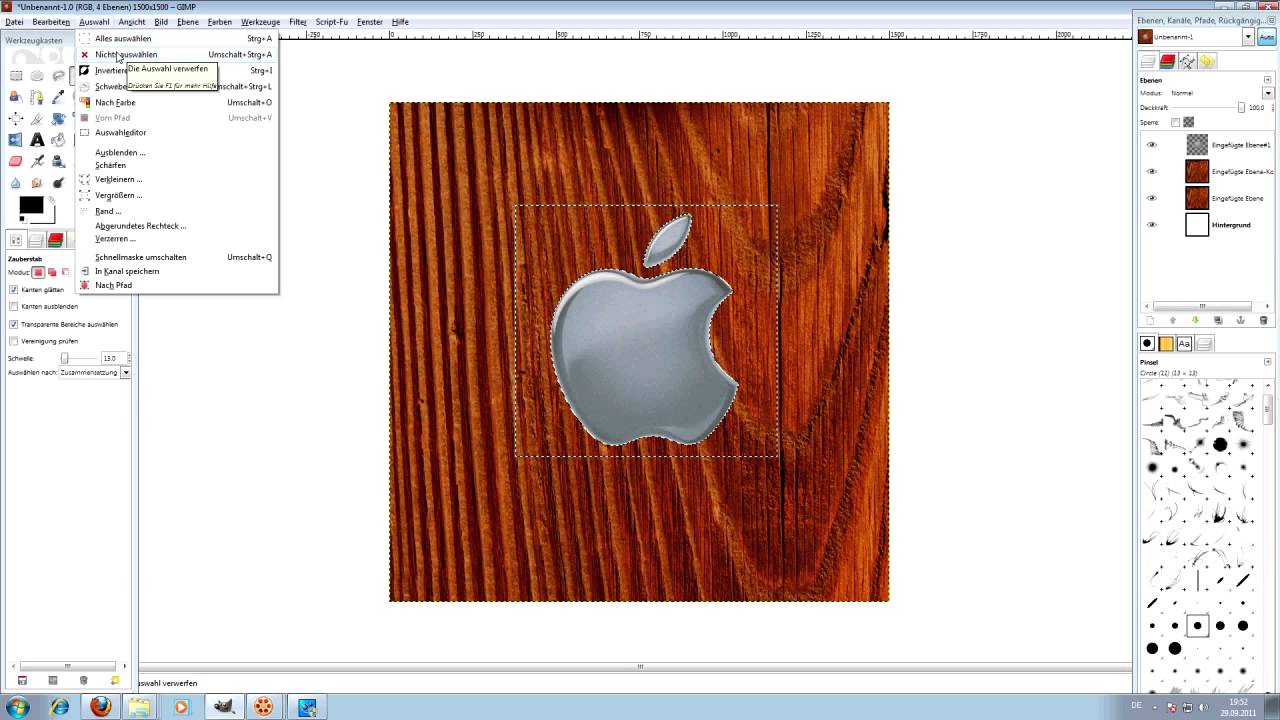Lower the layer with green down arrow
Image resolution: width=1280 pixels, height=720 pixels.
[1195, 320]
